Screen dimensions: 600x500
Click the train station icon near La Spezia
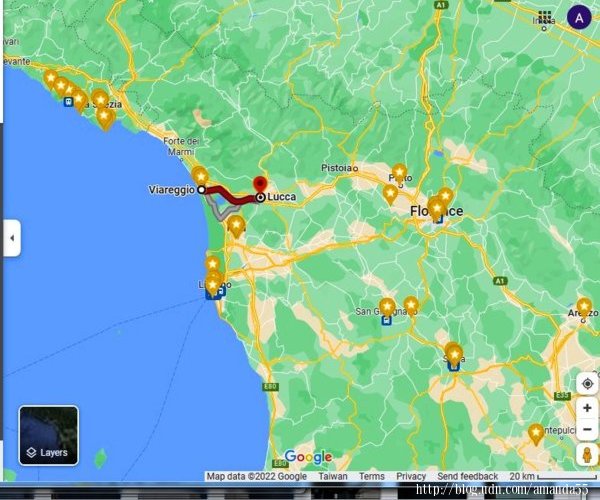pos(68,100)
